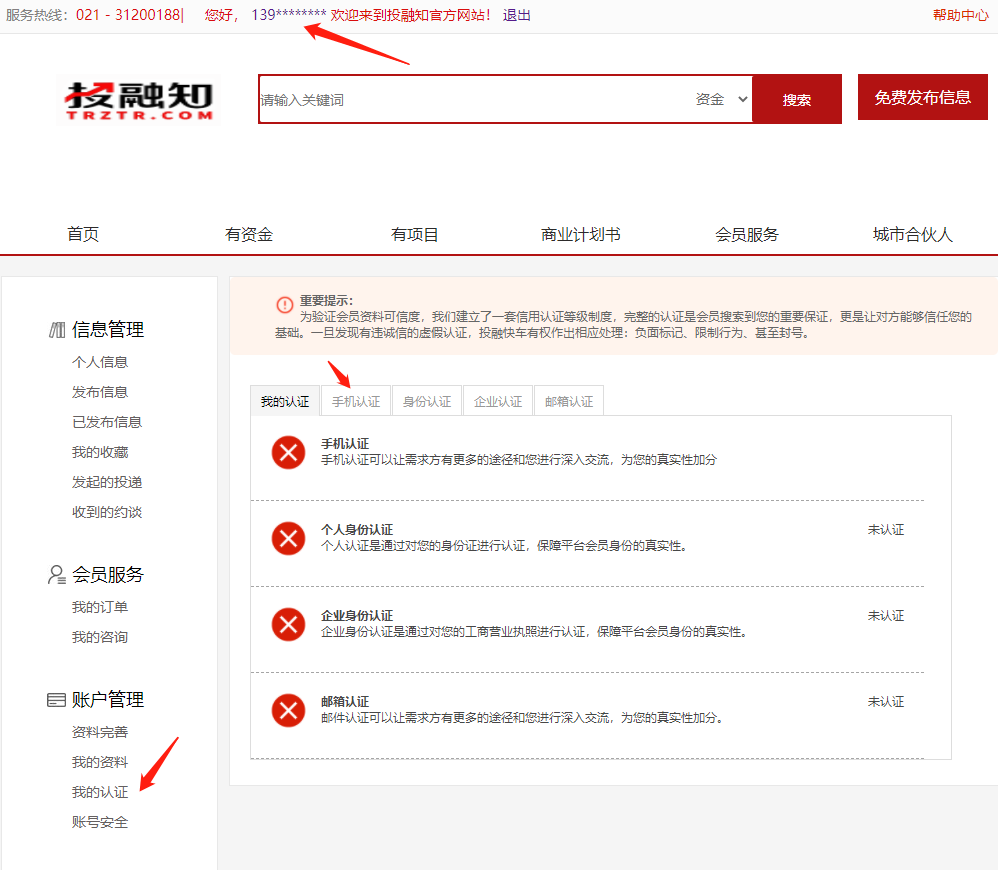Click the red 搜索 search button
The width and height of the screenshot is (998, 870).
tap(796, 99)
